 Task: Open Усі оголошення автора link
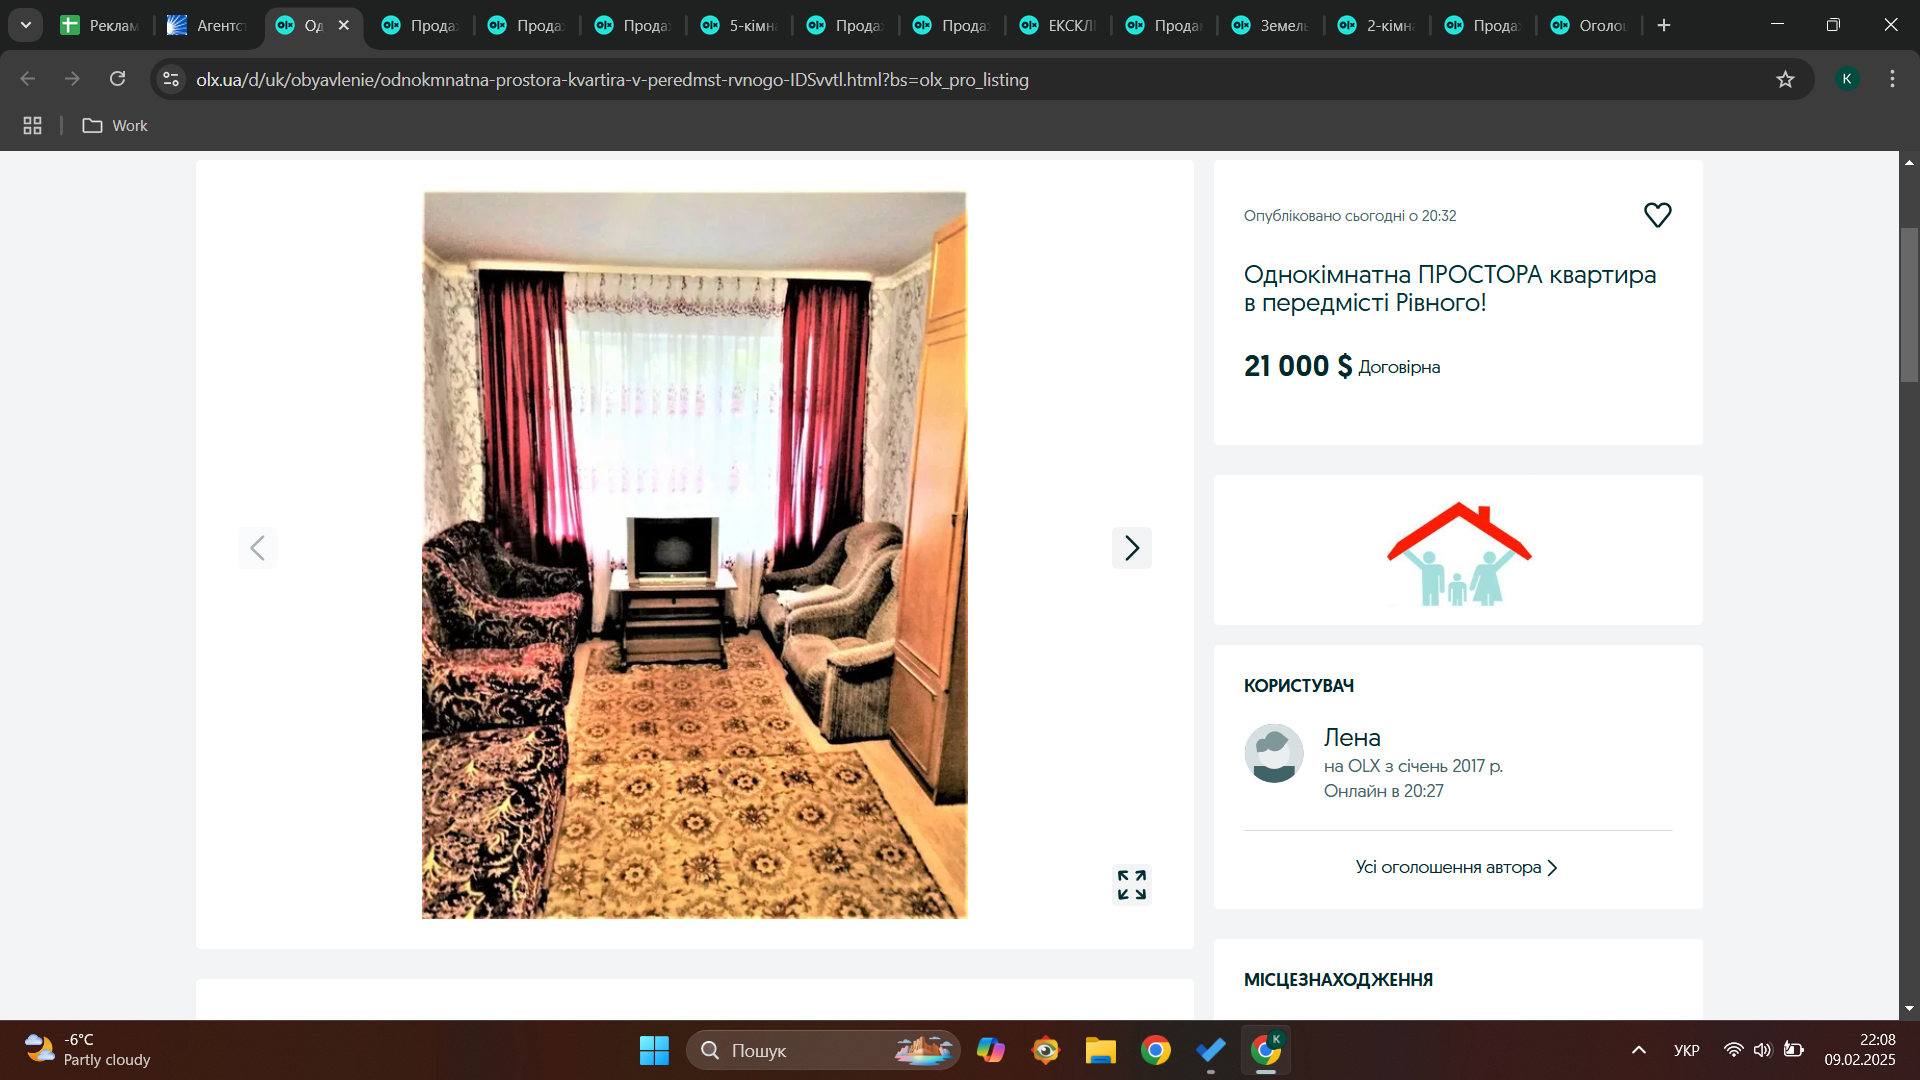coord(1456,867)
